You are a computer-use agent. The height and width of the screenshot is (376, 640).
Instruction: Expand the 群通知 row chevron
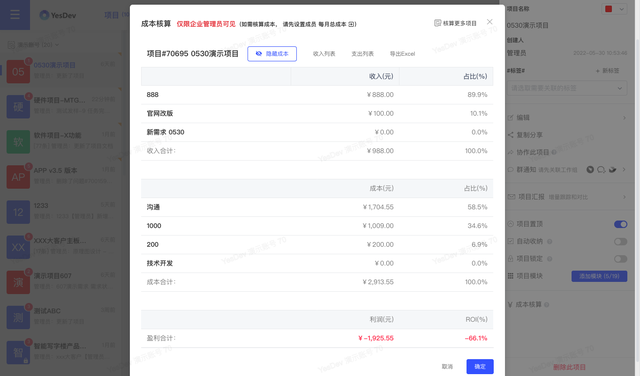624,169
